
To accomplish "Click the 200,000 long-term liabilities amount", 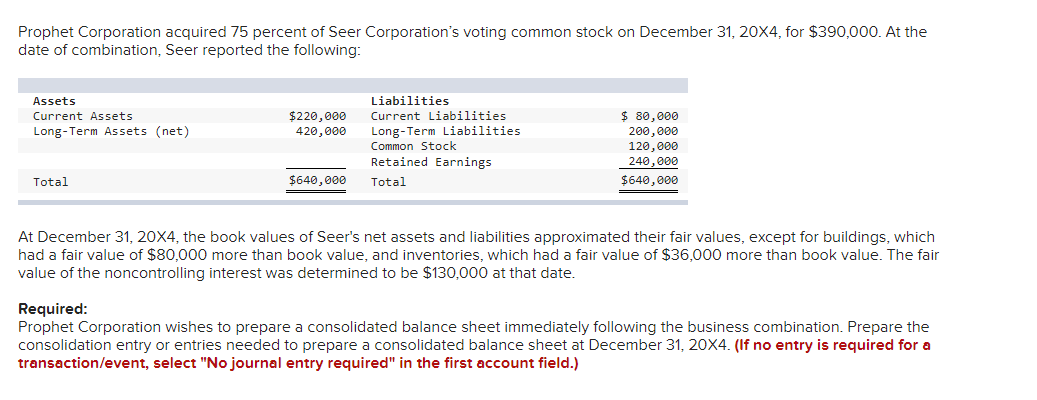I will (x=653, y=131).
